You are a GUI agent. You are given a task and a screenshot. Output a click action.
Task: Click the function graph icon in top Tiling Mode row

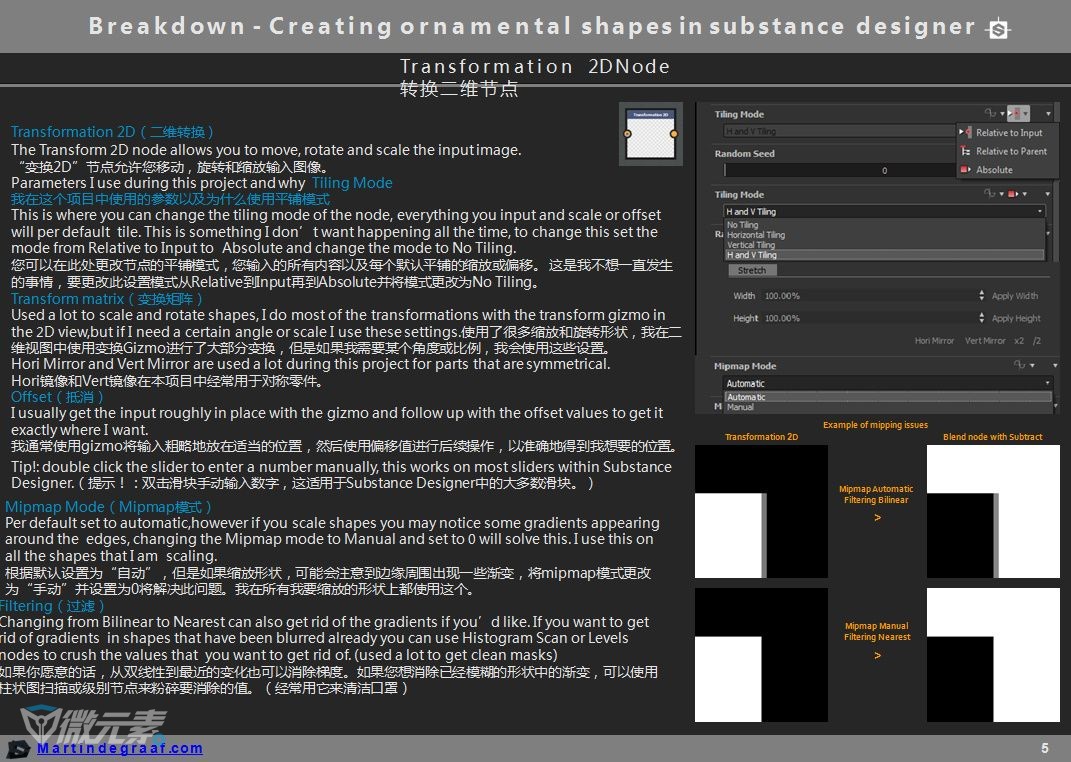[990, 113]
